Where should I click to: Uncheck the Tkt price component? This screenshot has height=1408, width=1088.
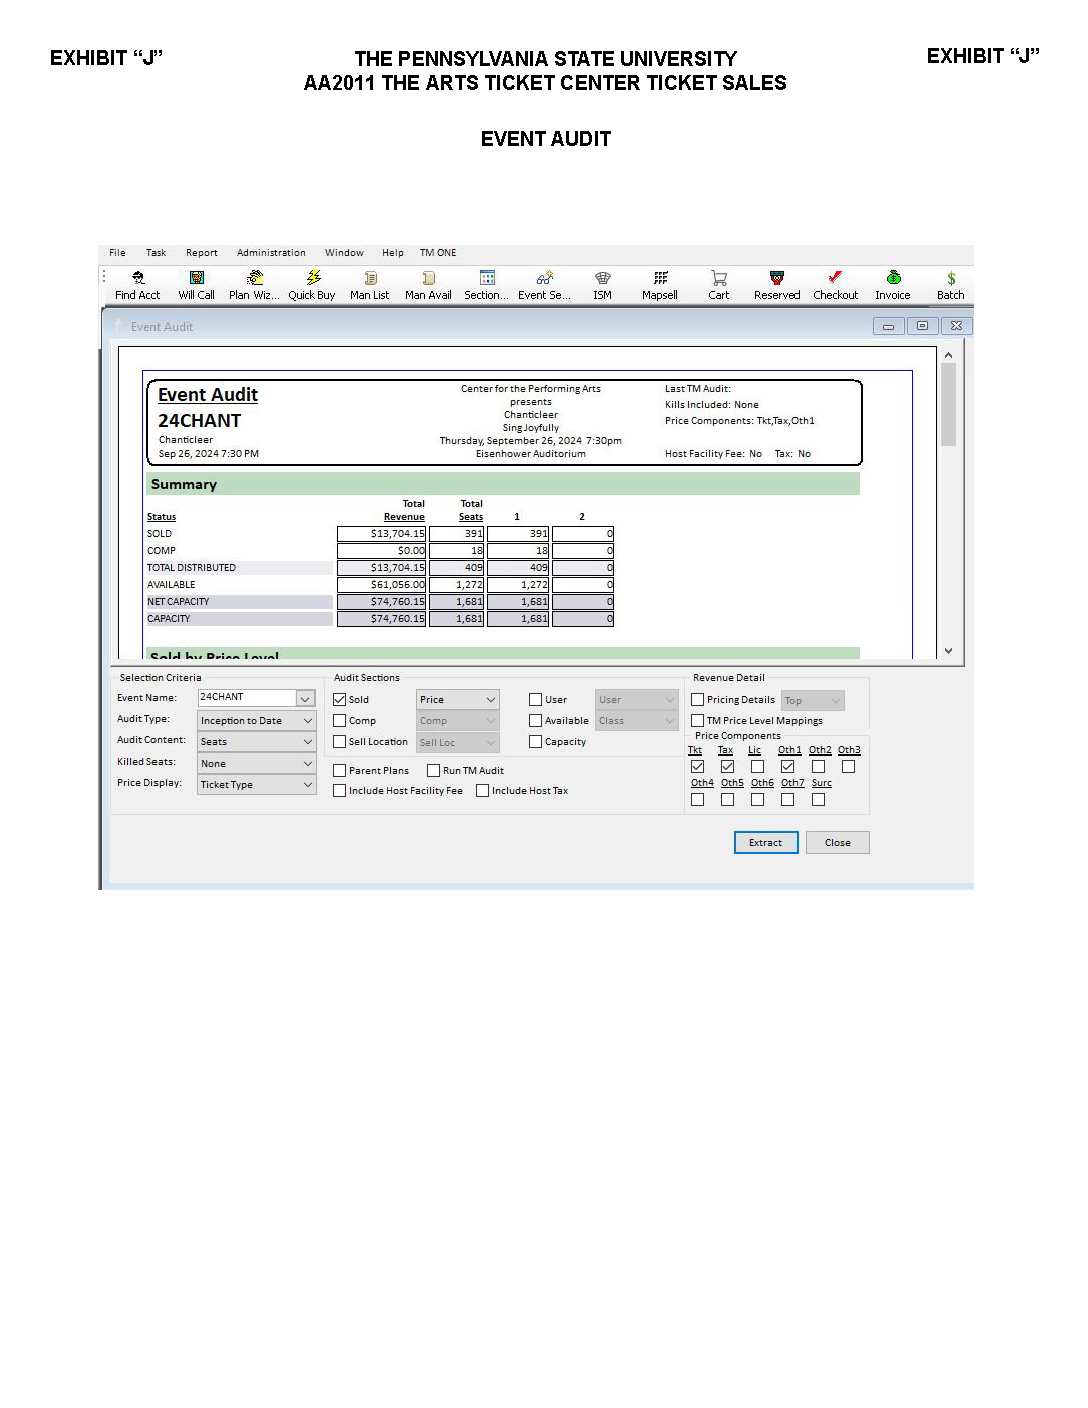click(x=698, y=767)
